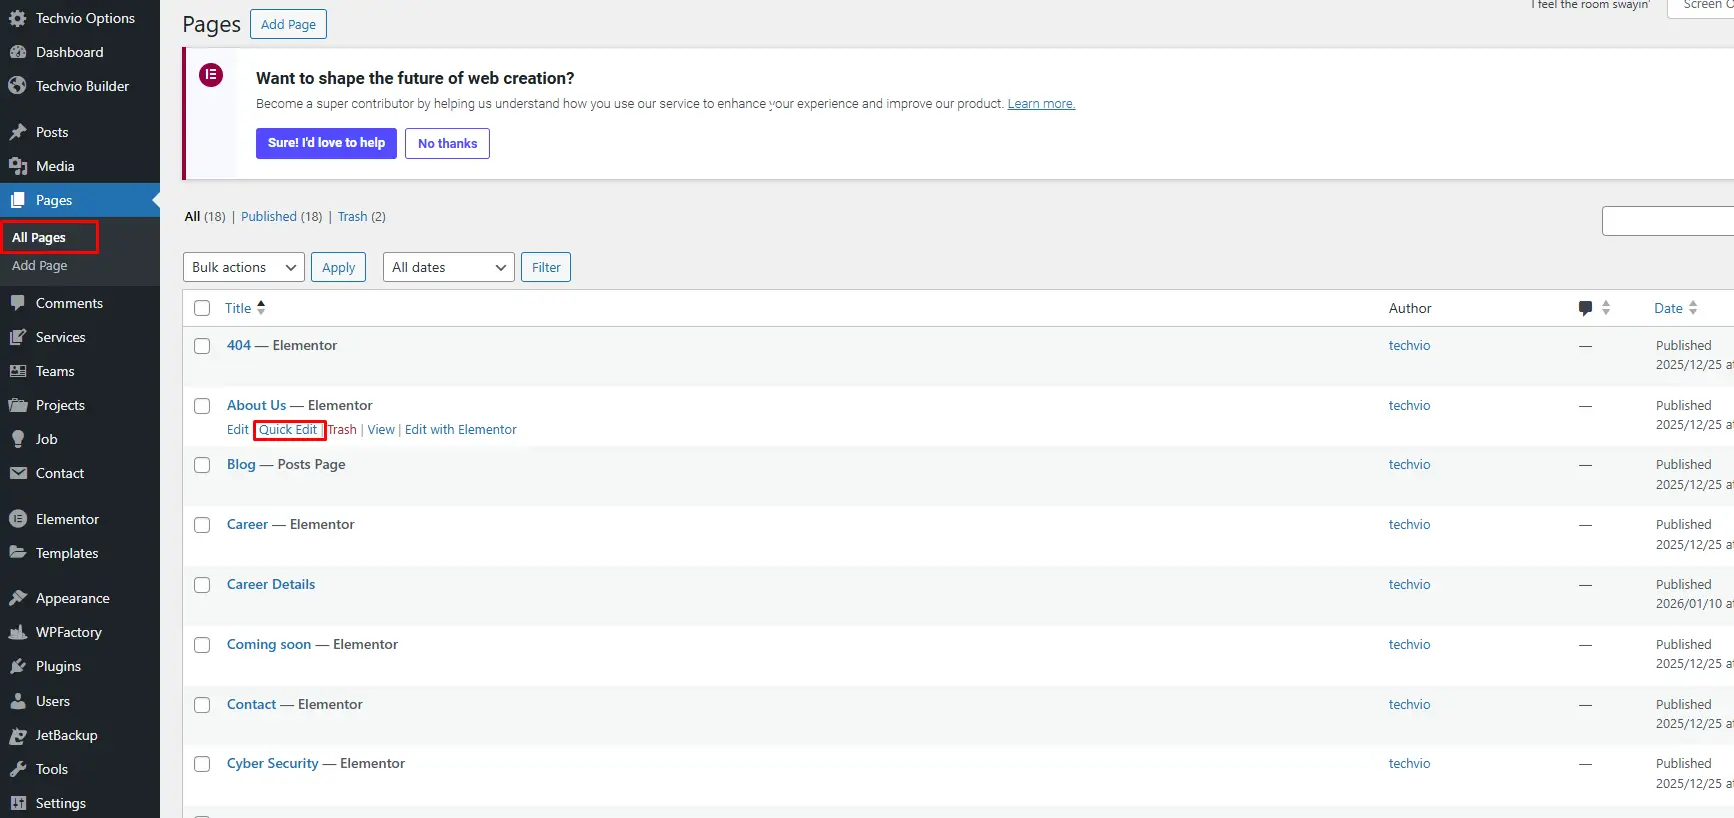Viewport: 1734px width, 818px height.
Task: Click Sure! I'd love to help
Action: tap(326, 143)
